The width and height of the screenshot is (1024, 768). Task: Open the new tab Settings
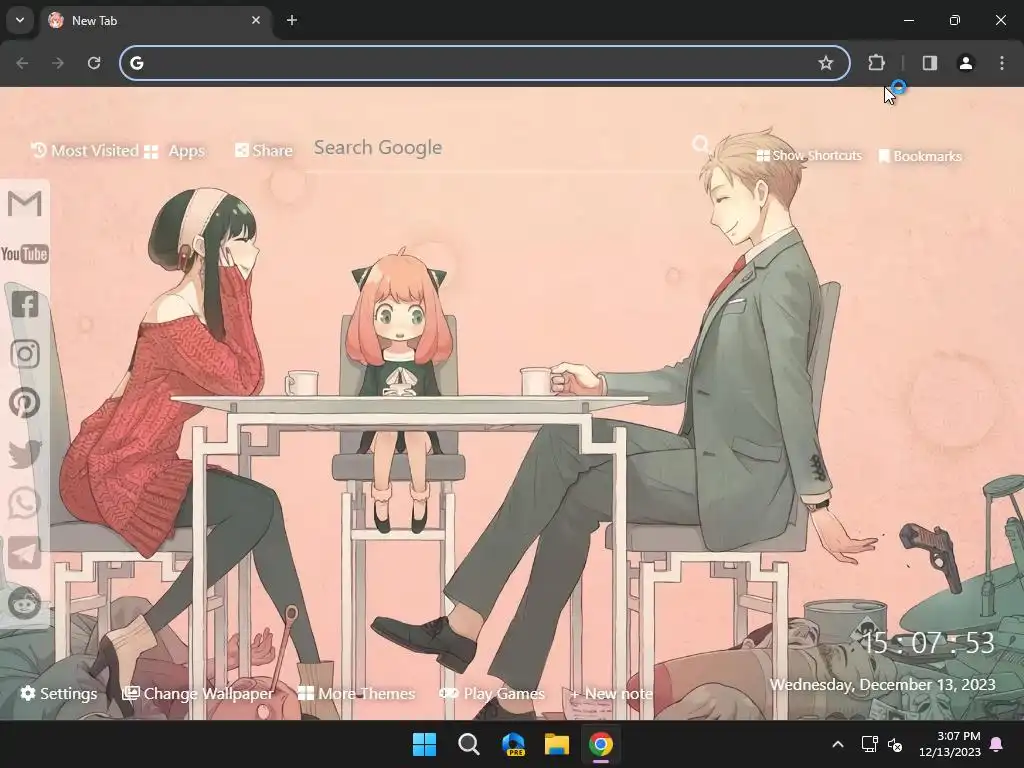click(x=59, y=694)
